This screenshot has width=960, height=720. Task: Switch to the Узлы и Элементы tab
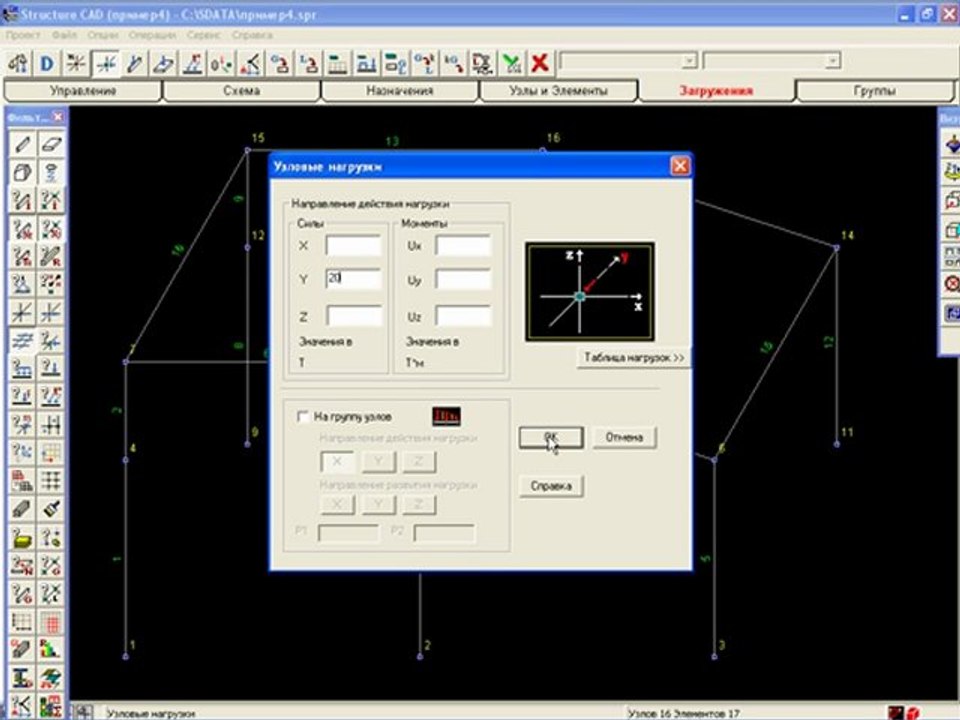558,91
